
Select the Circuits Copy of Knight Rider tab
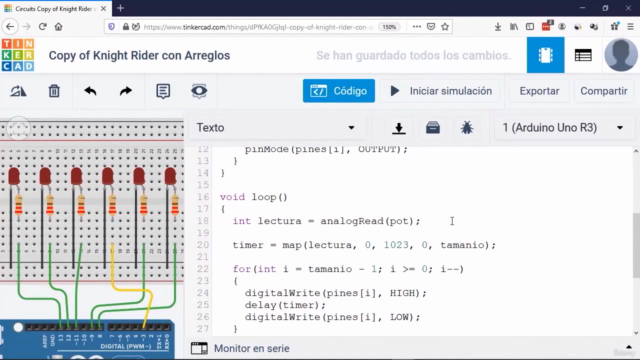[56, 9]
